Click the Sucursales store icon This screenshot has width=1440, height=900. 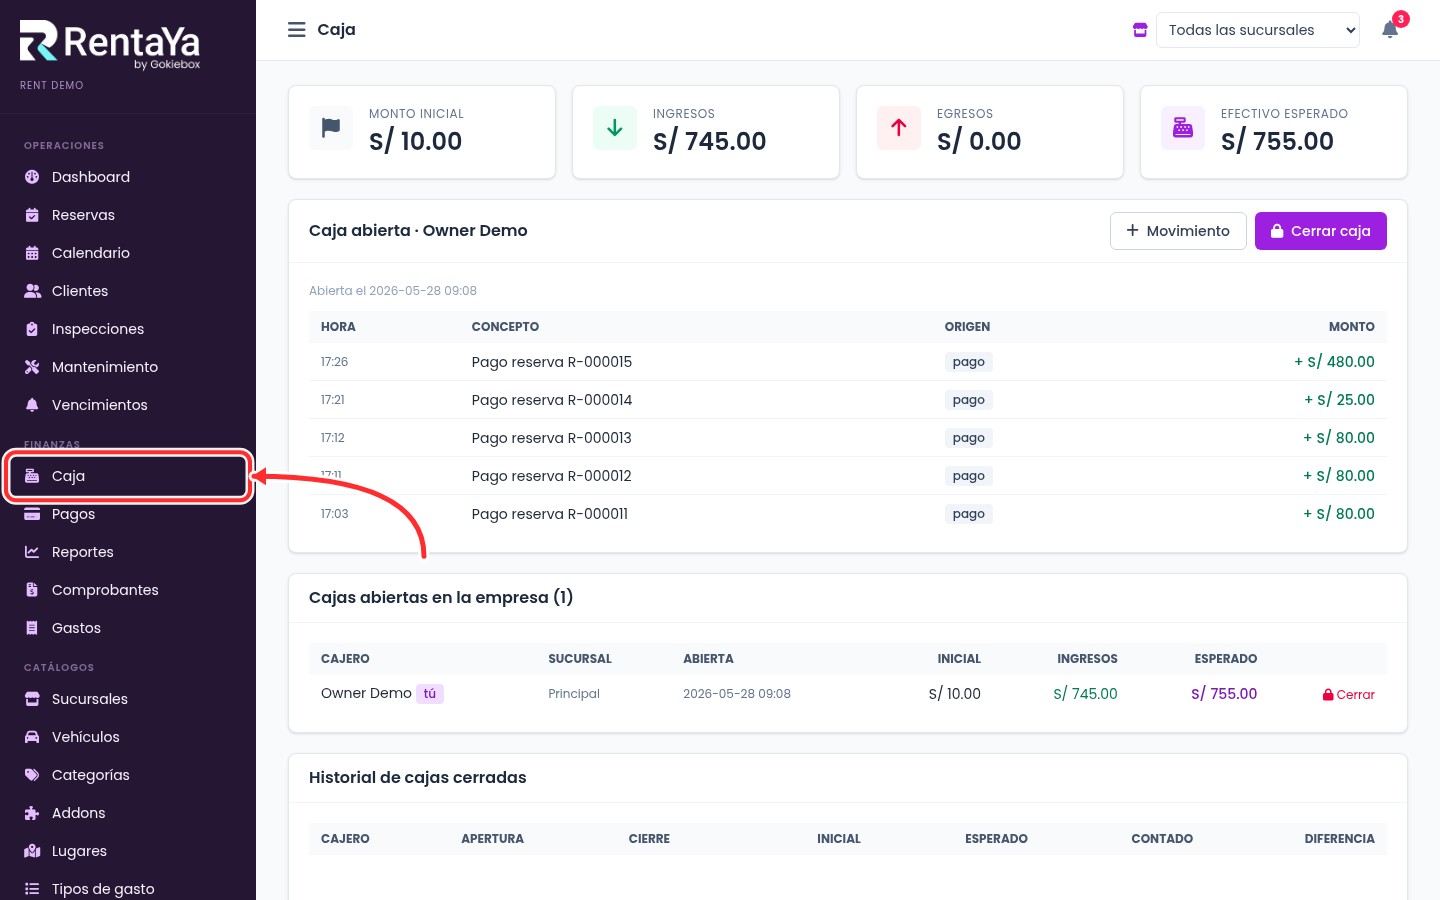[x=32, y=699]
